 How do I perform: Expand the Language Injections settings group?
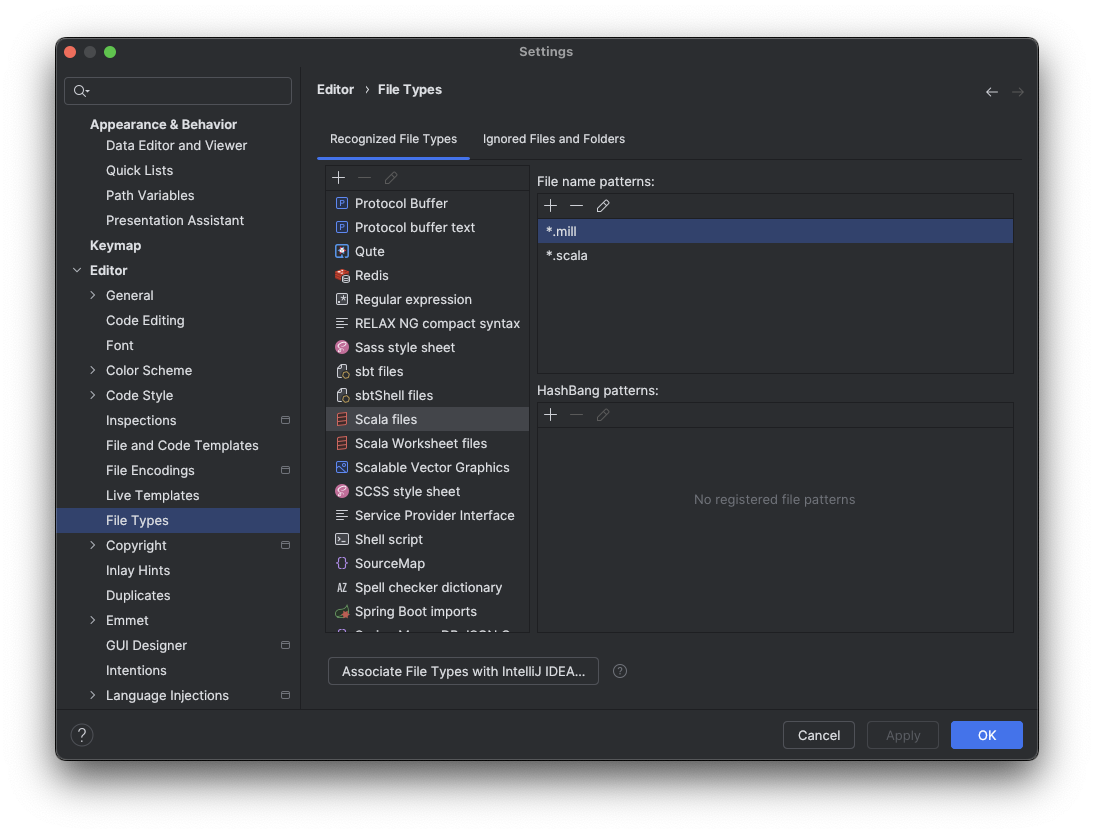pos(91,695)
